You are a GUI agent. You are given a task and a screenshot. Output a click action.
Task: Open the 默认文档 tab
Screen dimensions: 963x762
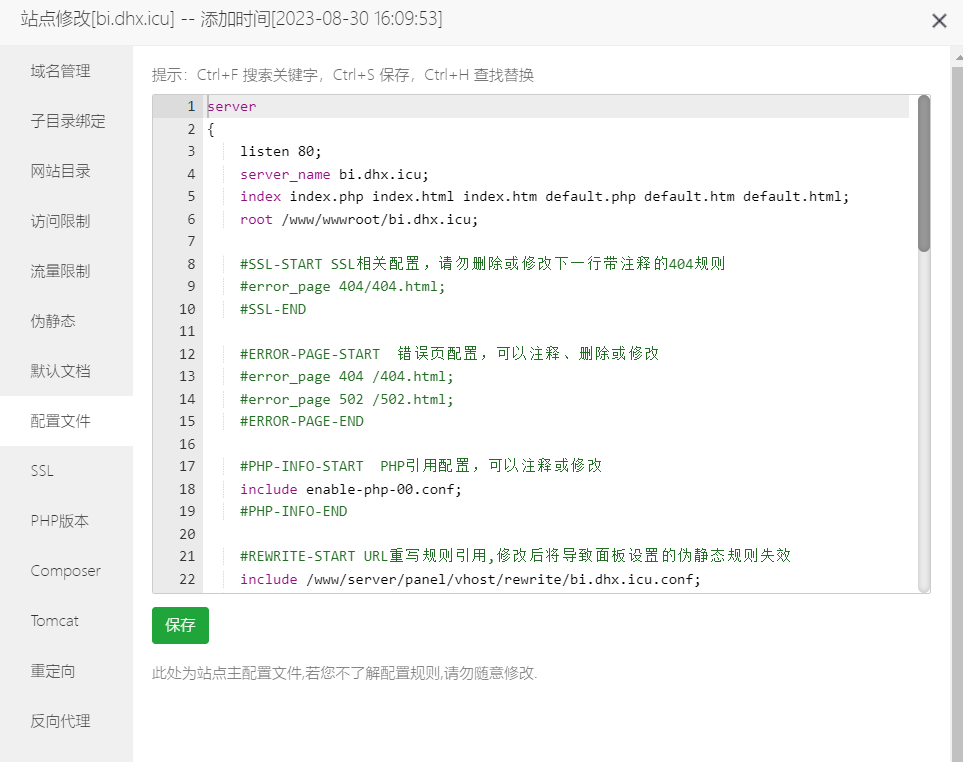tap(66, 371)
